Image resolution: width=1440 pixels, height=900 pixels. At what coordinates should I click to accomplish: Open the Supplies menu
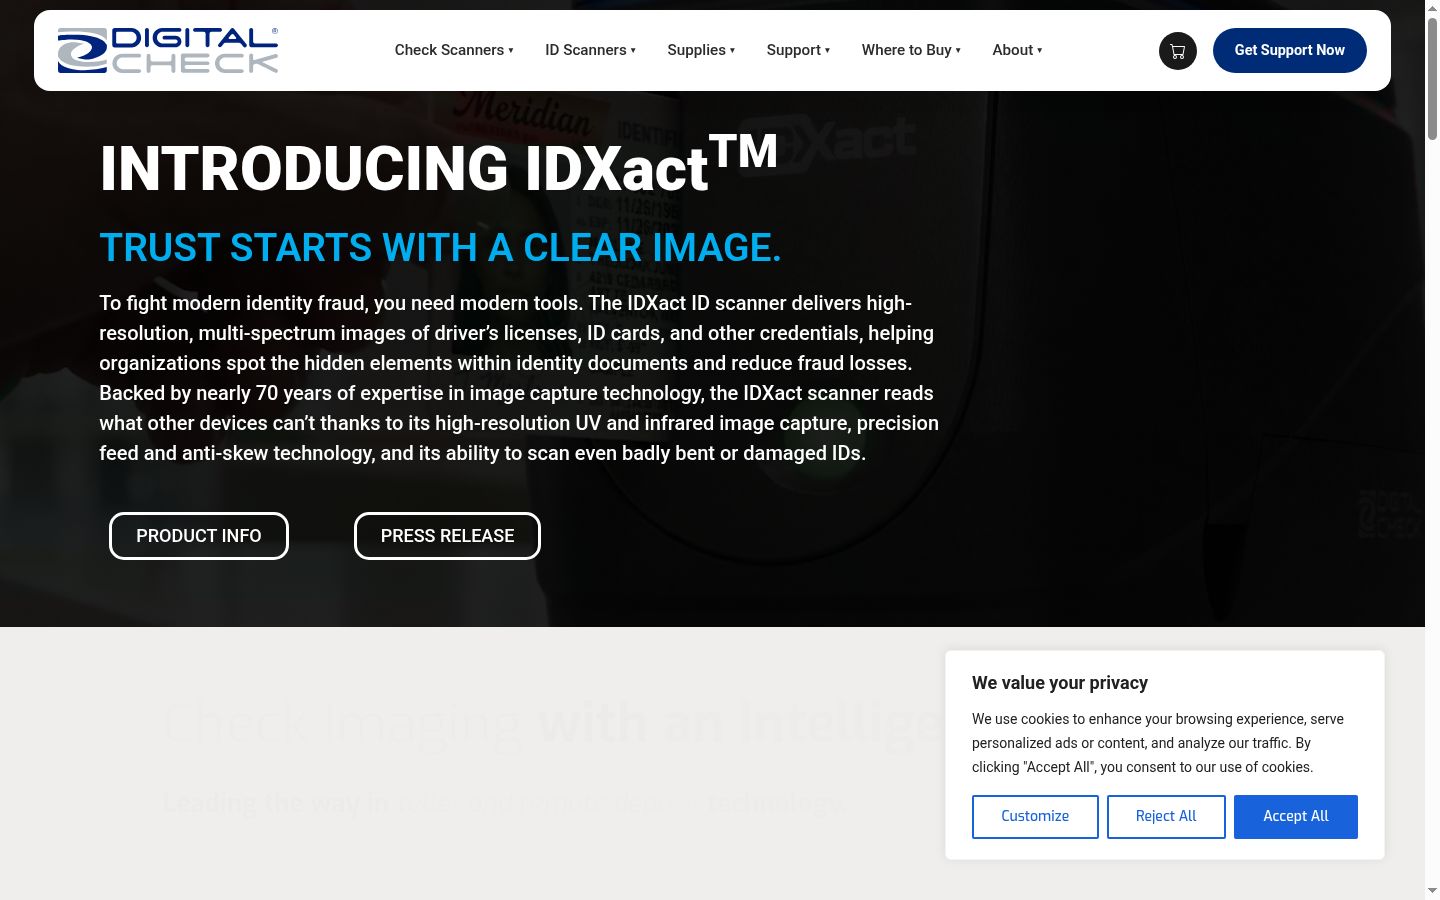pyautogui.click(x=697, y=50)
